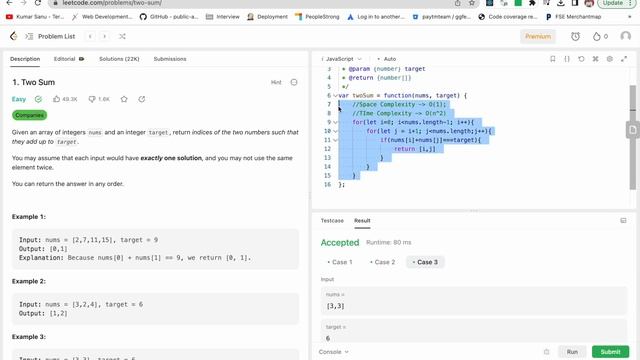The width and height of the screenshot is (640, 360).
Task: Click the target input value 6
Action: (328, 338)
